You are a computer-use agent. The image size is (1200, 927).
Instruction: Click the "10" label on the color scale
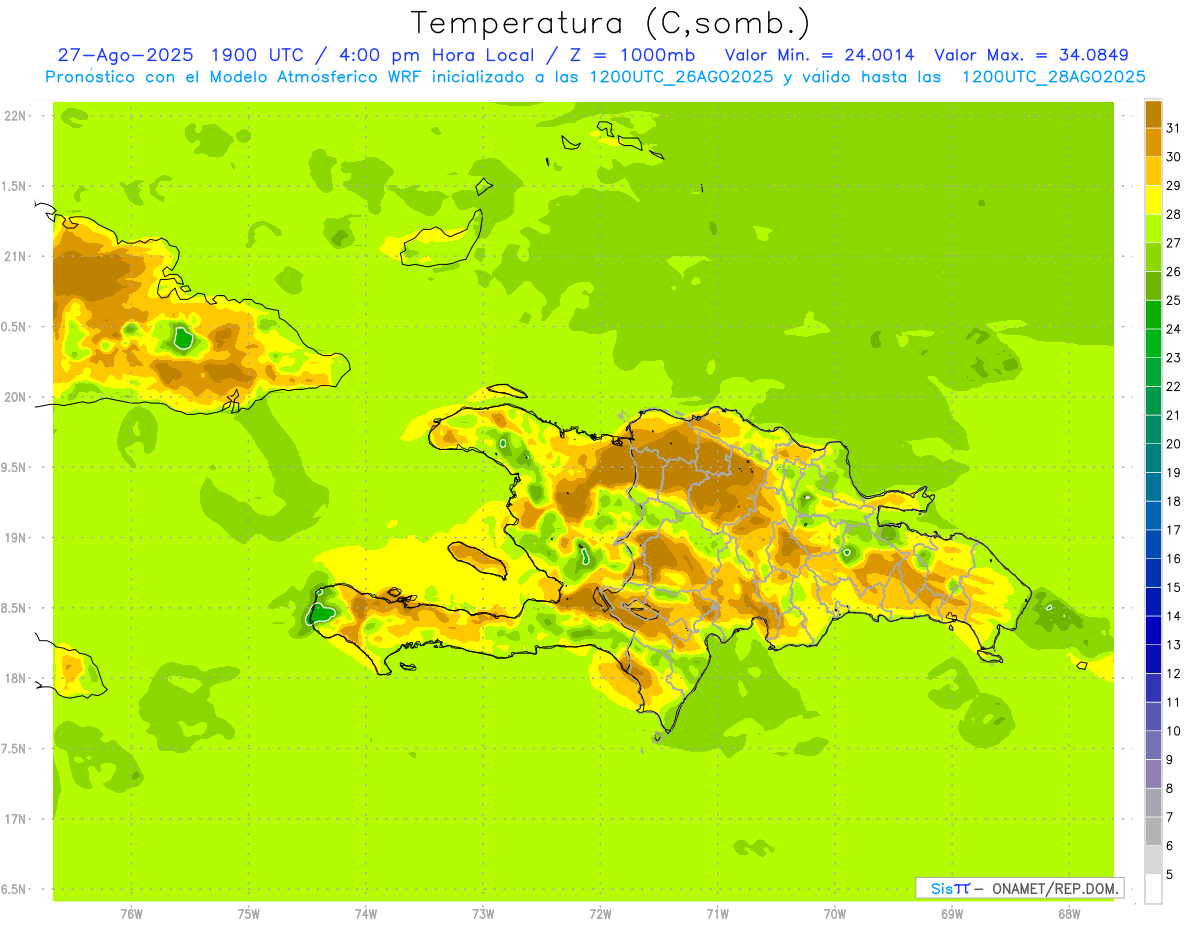[x=1174, y=731]
